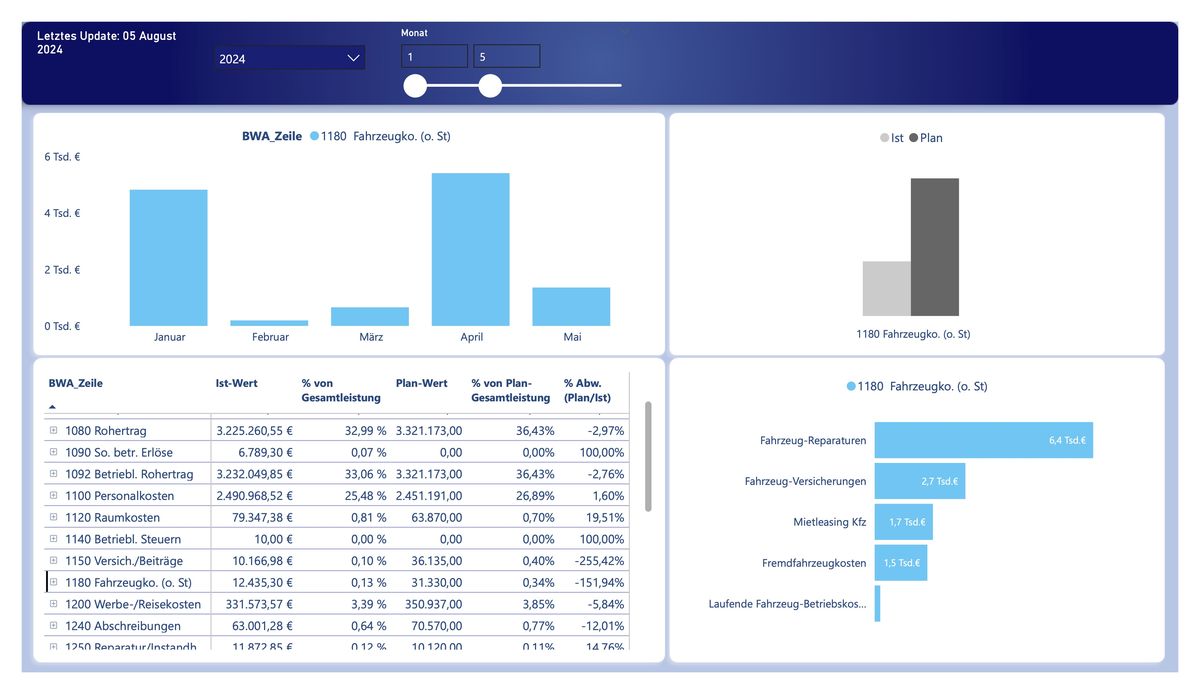Screen dimensions: 1200x694
Task: Click the Ist legend swatch
Action: (885, 138)
